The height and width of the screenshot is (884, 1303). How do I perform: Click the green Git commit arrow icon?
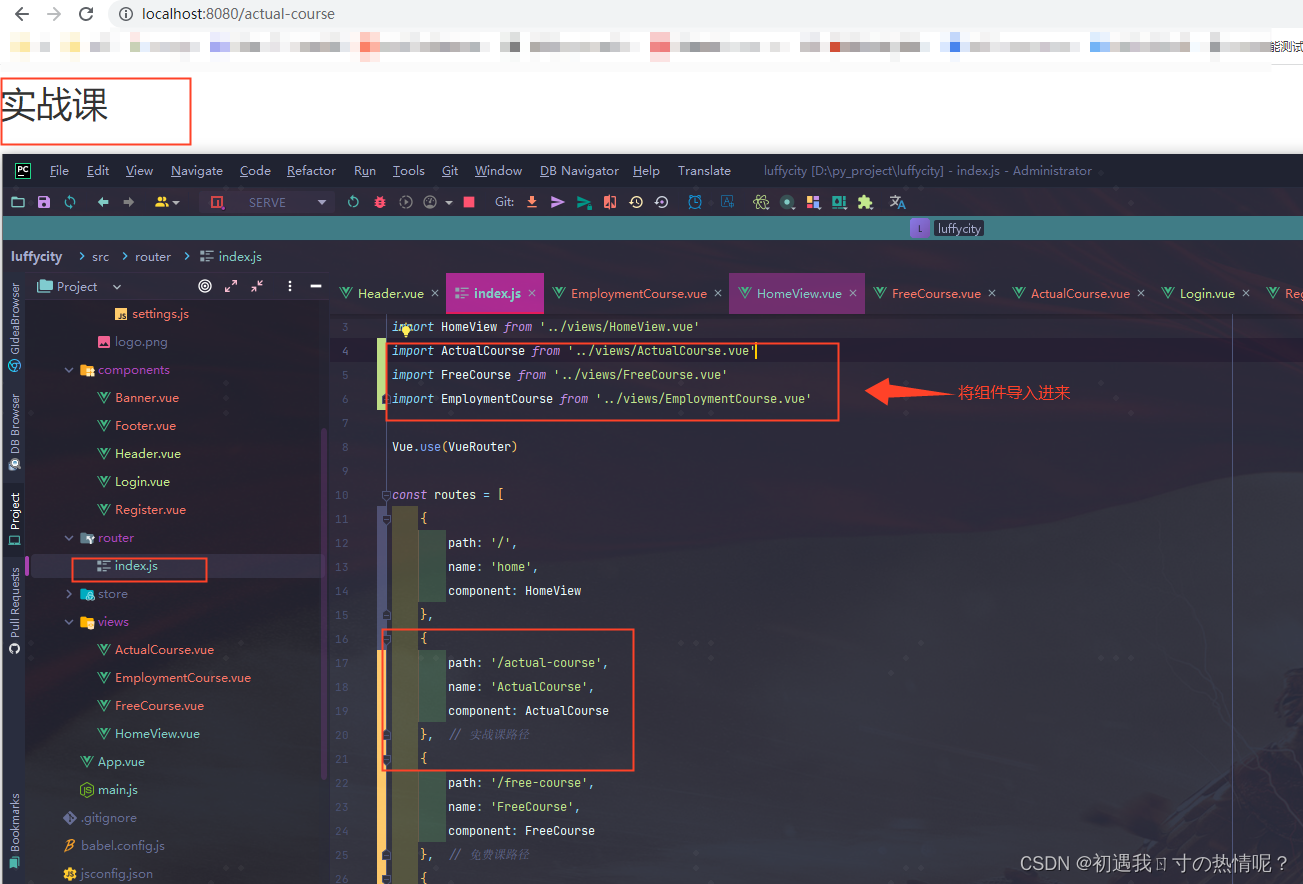pyautogui.click(x=584, y=202)
